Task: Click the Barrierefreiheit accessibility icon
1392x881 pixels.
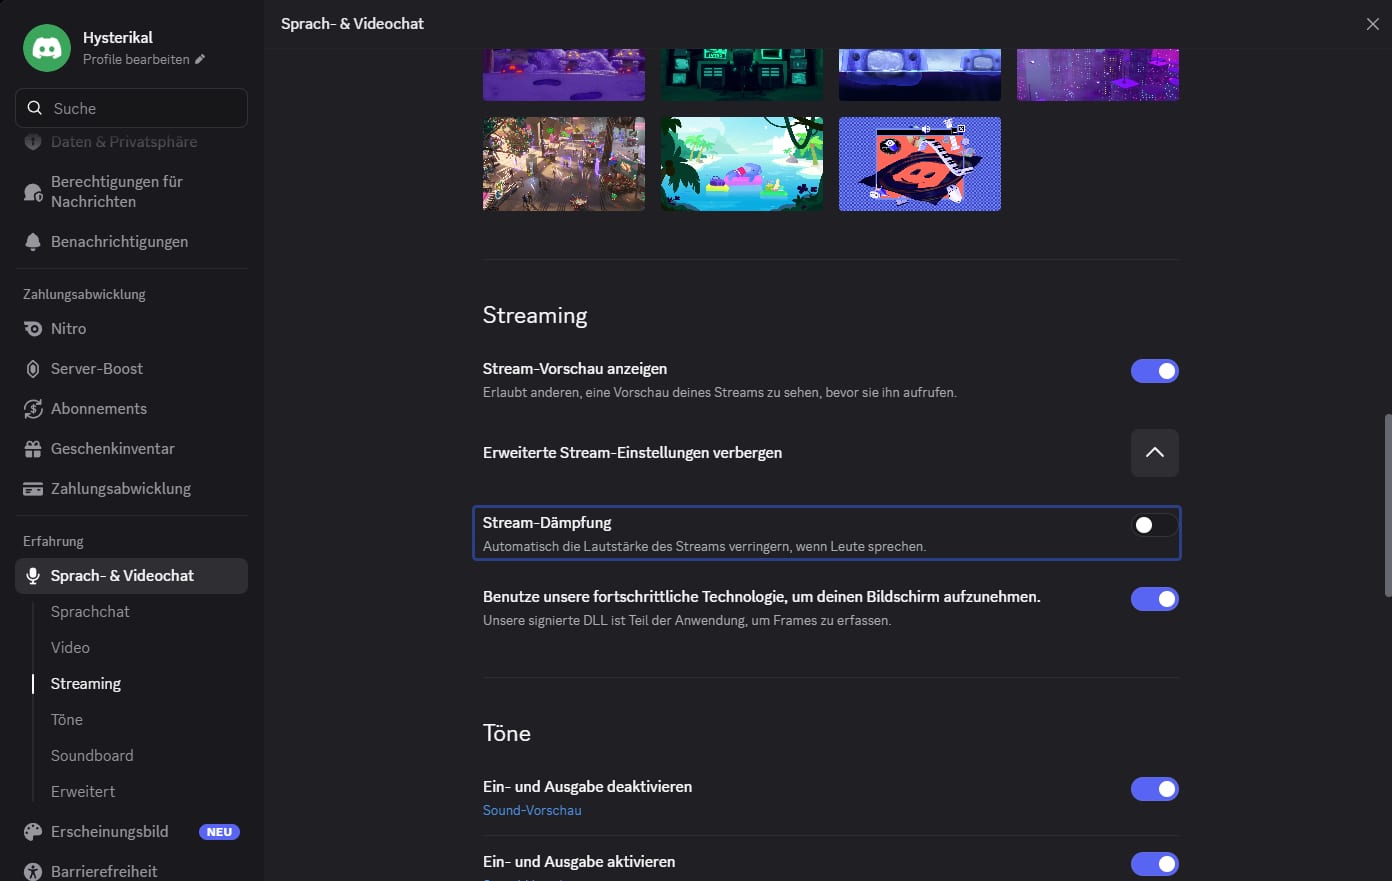Action: (x=33, y=872)
